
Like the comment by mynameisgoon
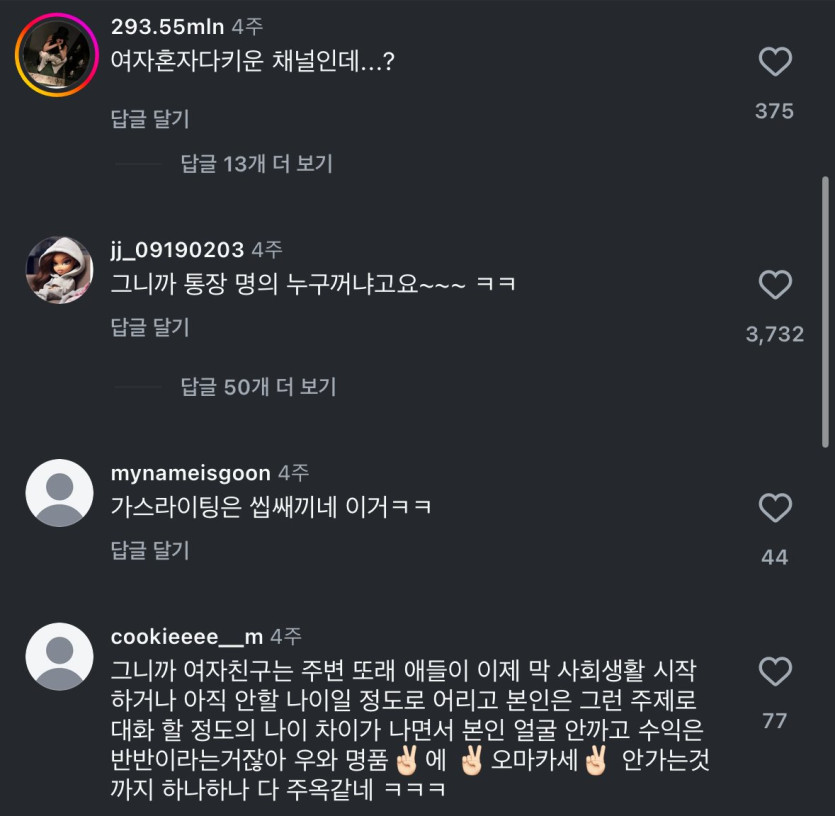click(775, 508)
